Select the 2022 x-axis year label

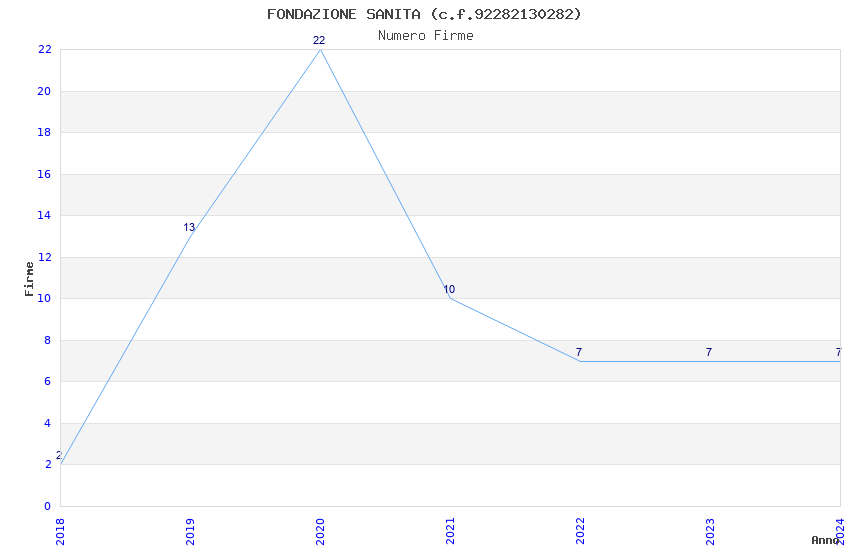(581, 532)
